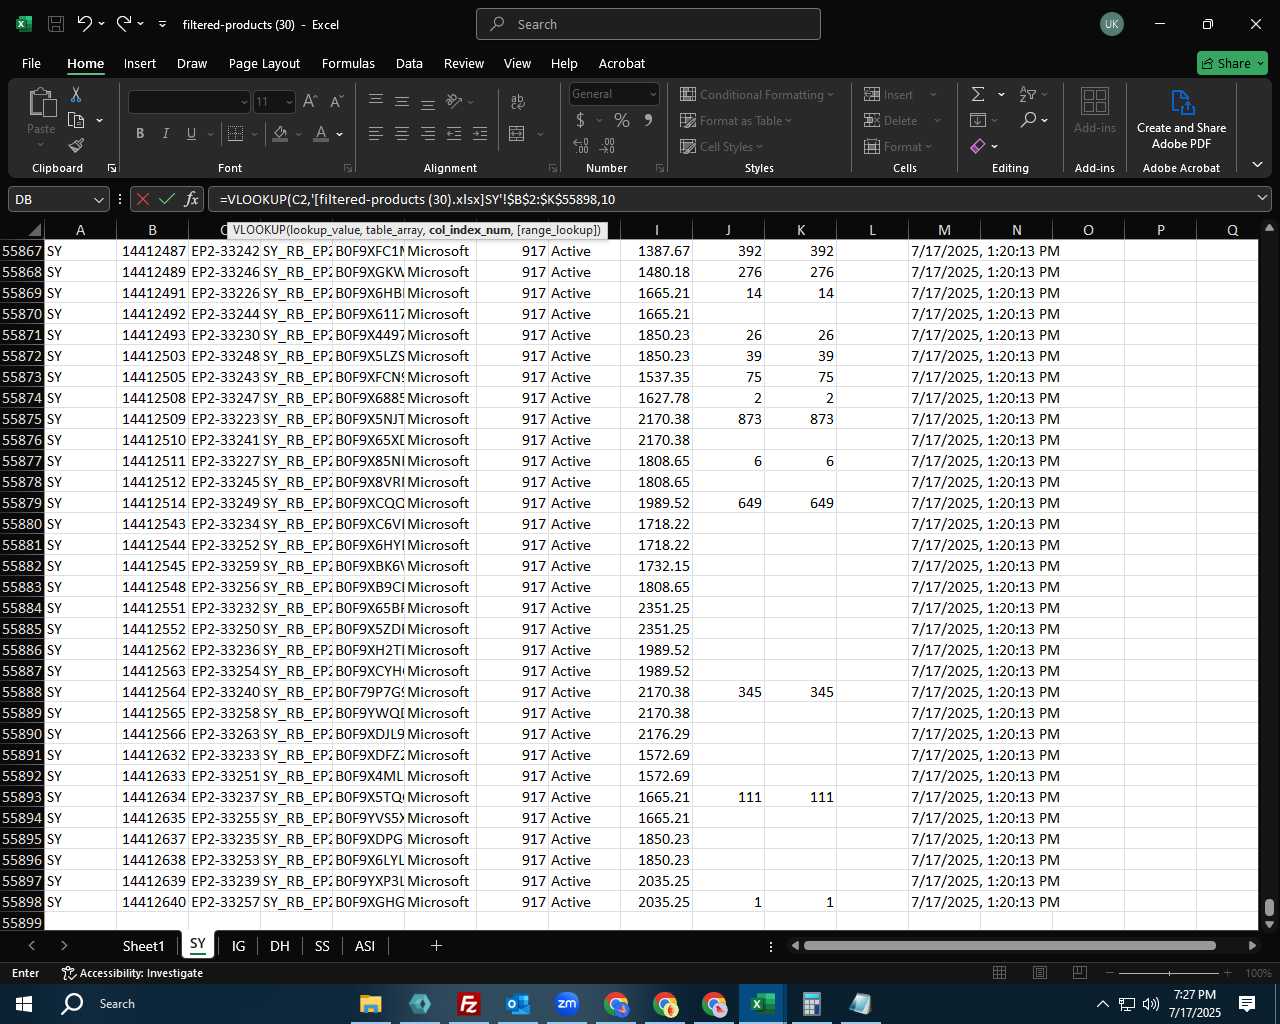Confirm formula entry with checkmark icon

tap(167, 199)
